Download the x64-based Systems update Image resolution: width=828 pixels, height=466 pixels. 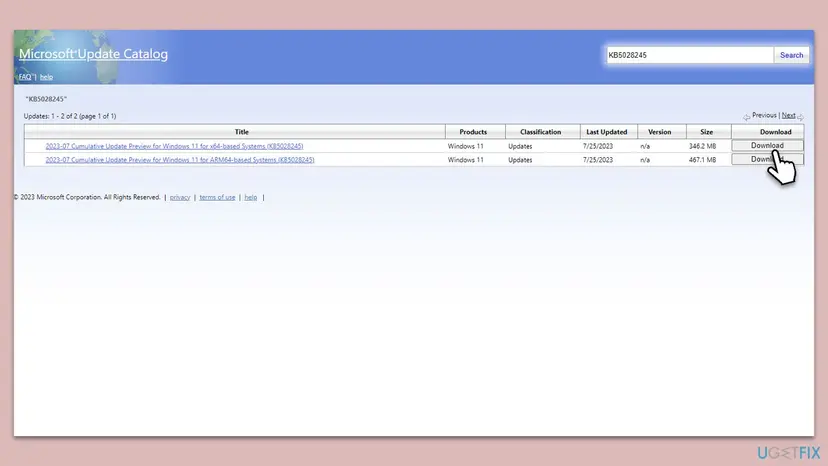[767, 145]
